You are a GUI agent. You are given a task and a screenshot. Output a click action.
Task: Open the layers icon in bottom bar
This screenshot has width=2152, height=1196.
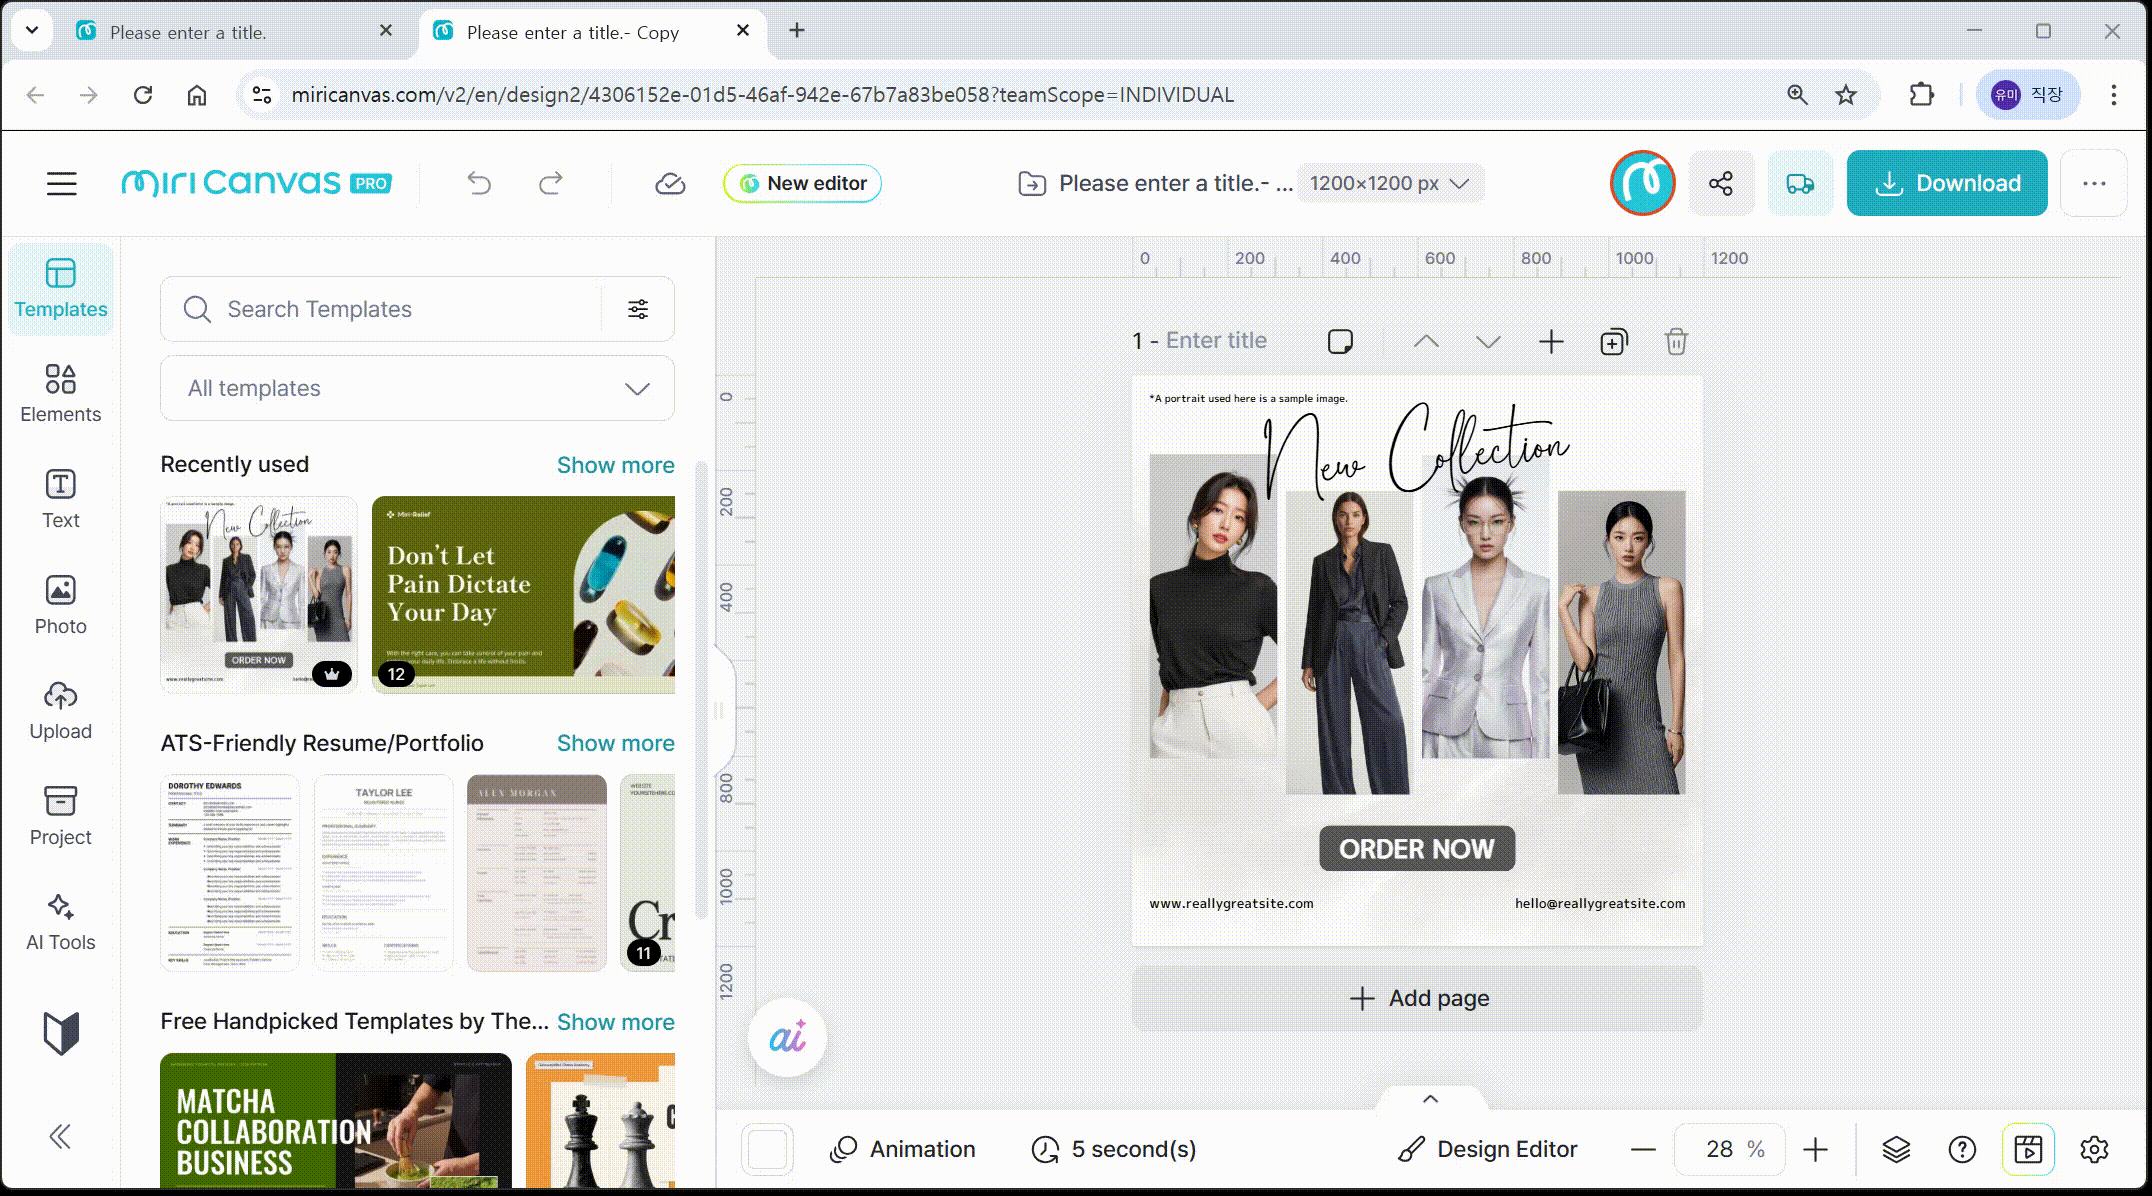coord(1896,1149)
